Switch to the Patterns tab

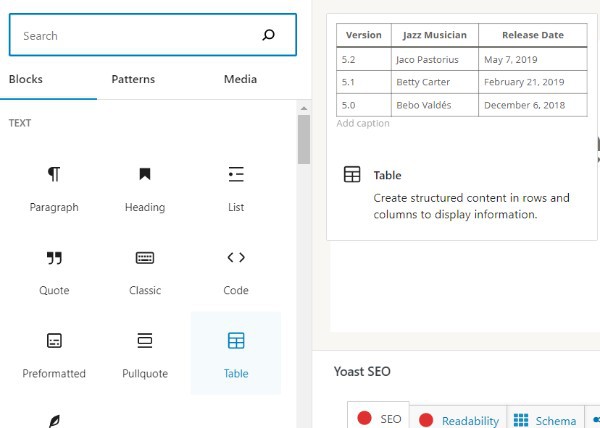coord(133,79)
